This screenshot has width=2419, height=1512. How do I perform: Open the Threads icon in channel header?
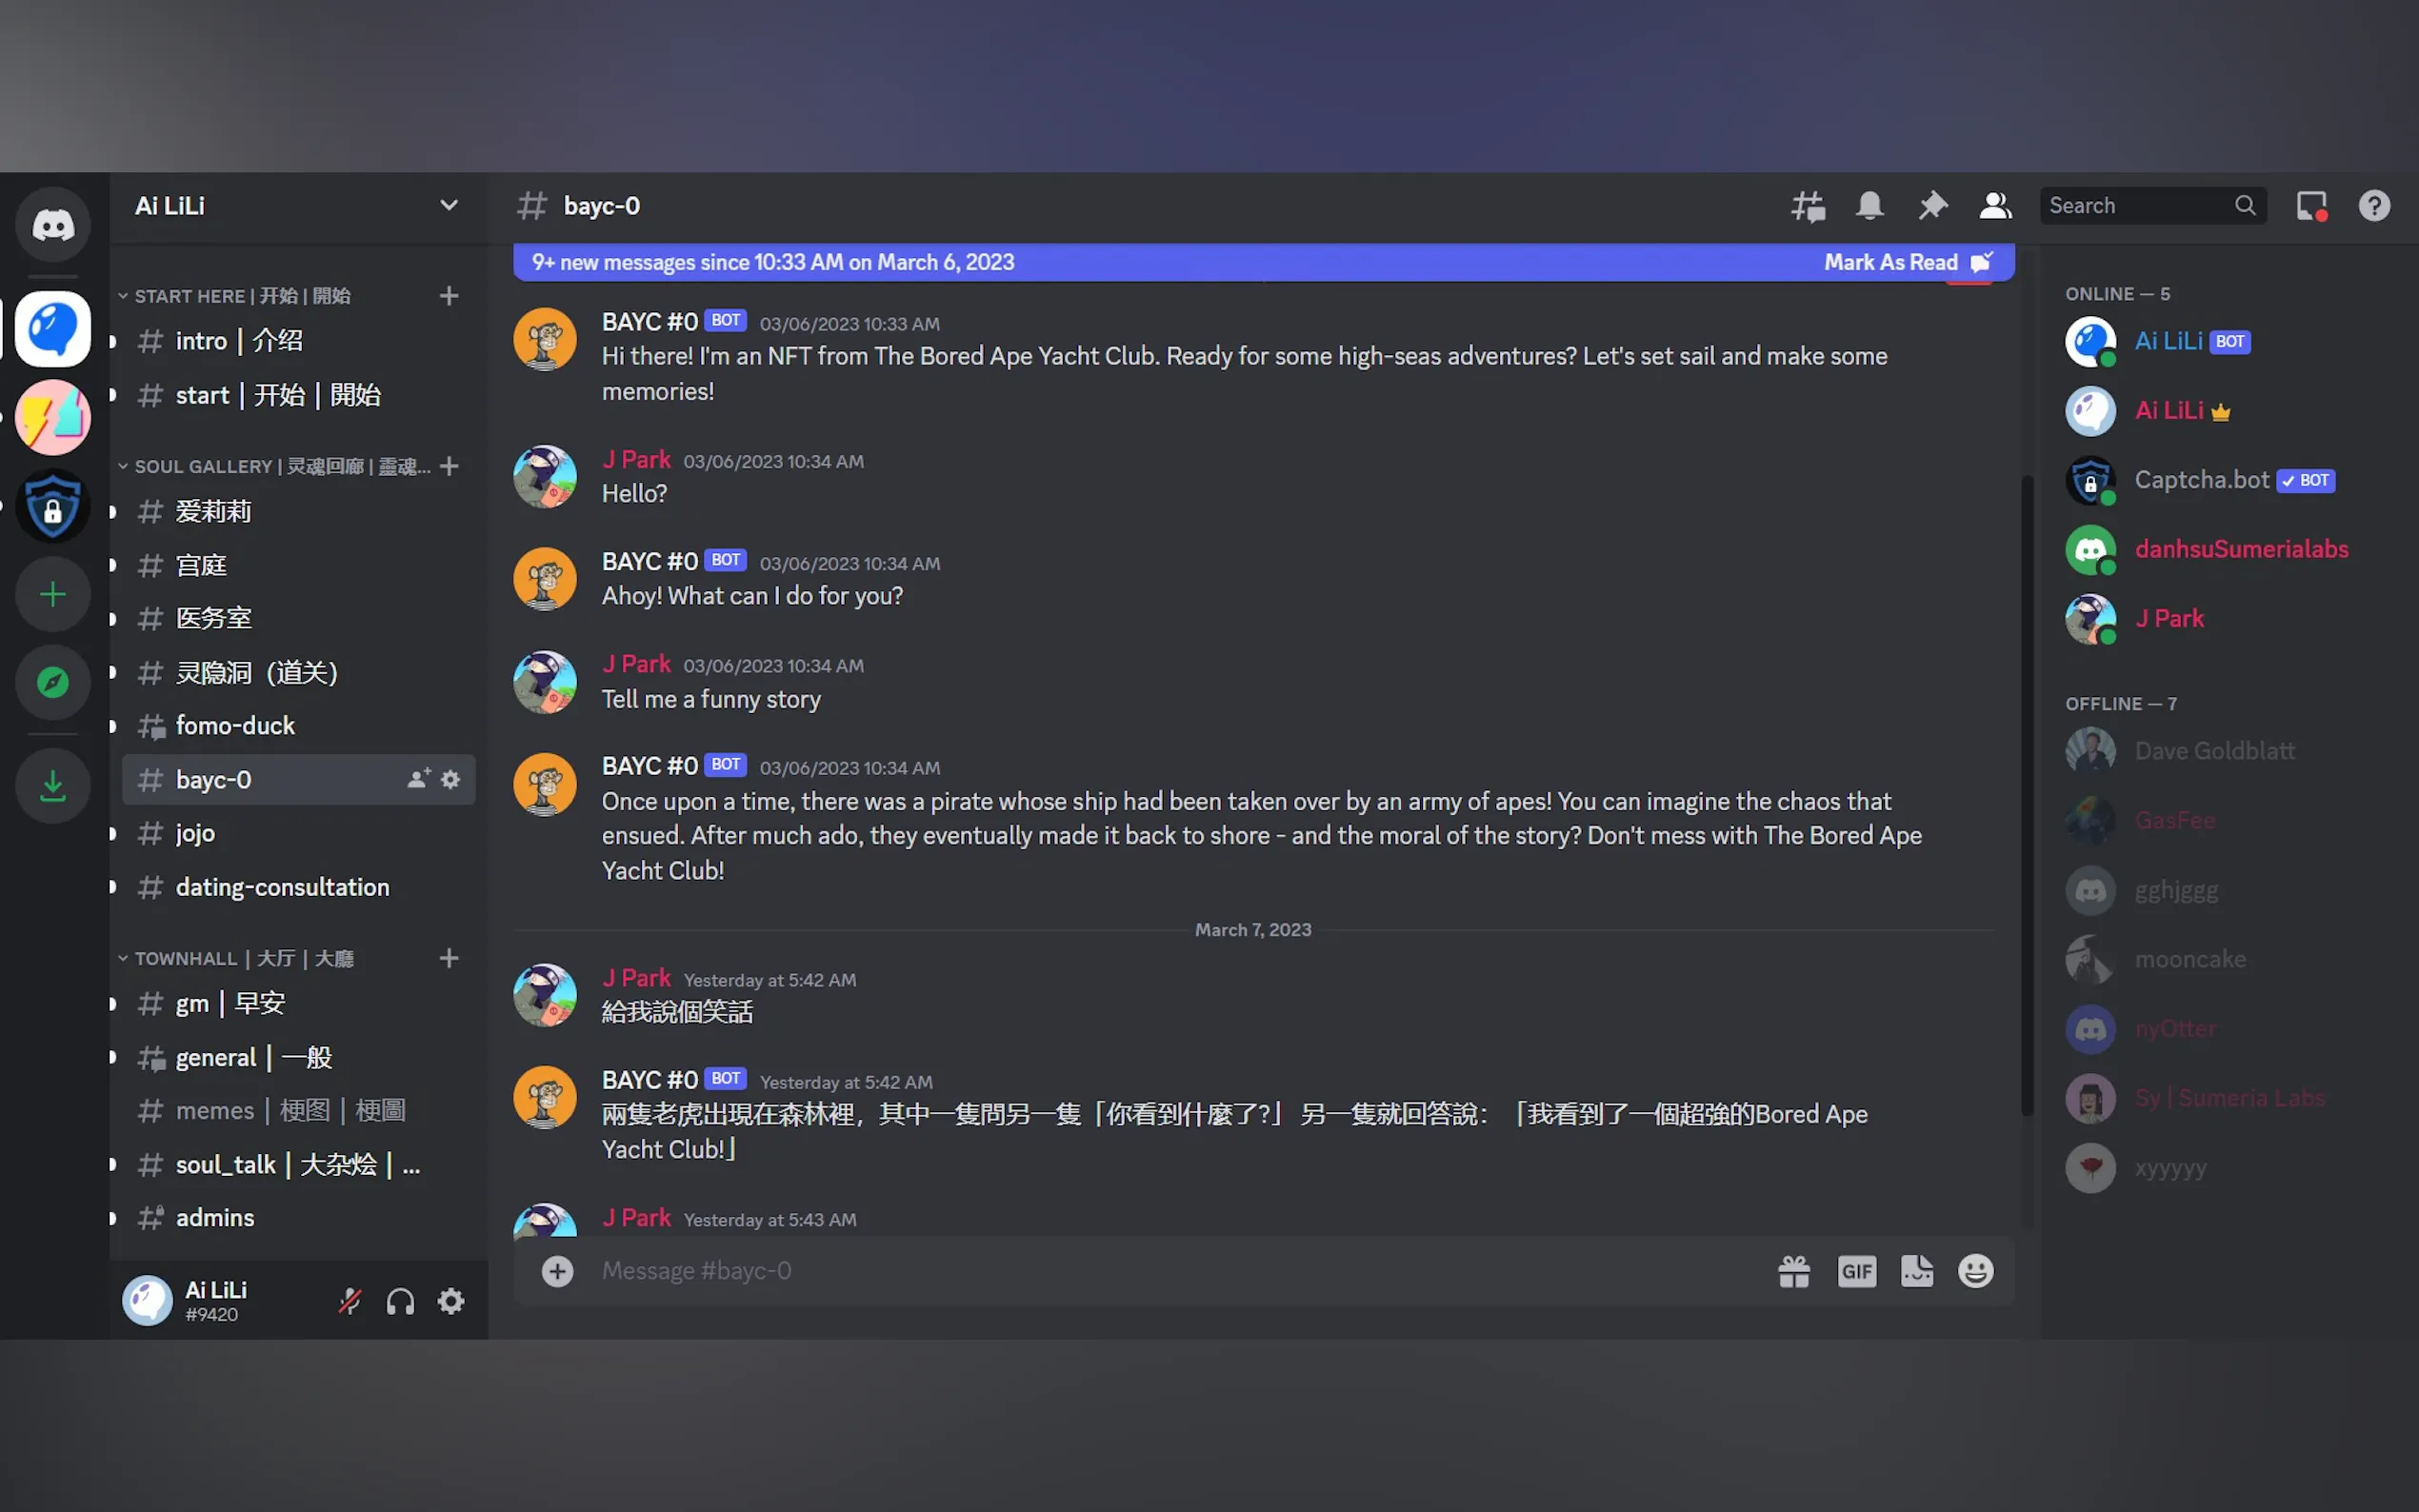point(1808,206)
